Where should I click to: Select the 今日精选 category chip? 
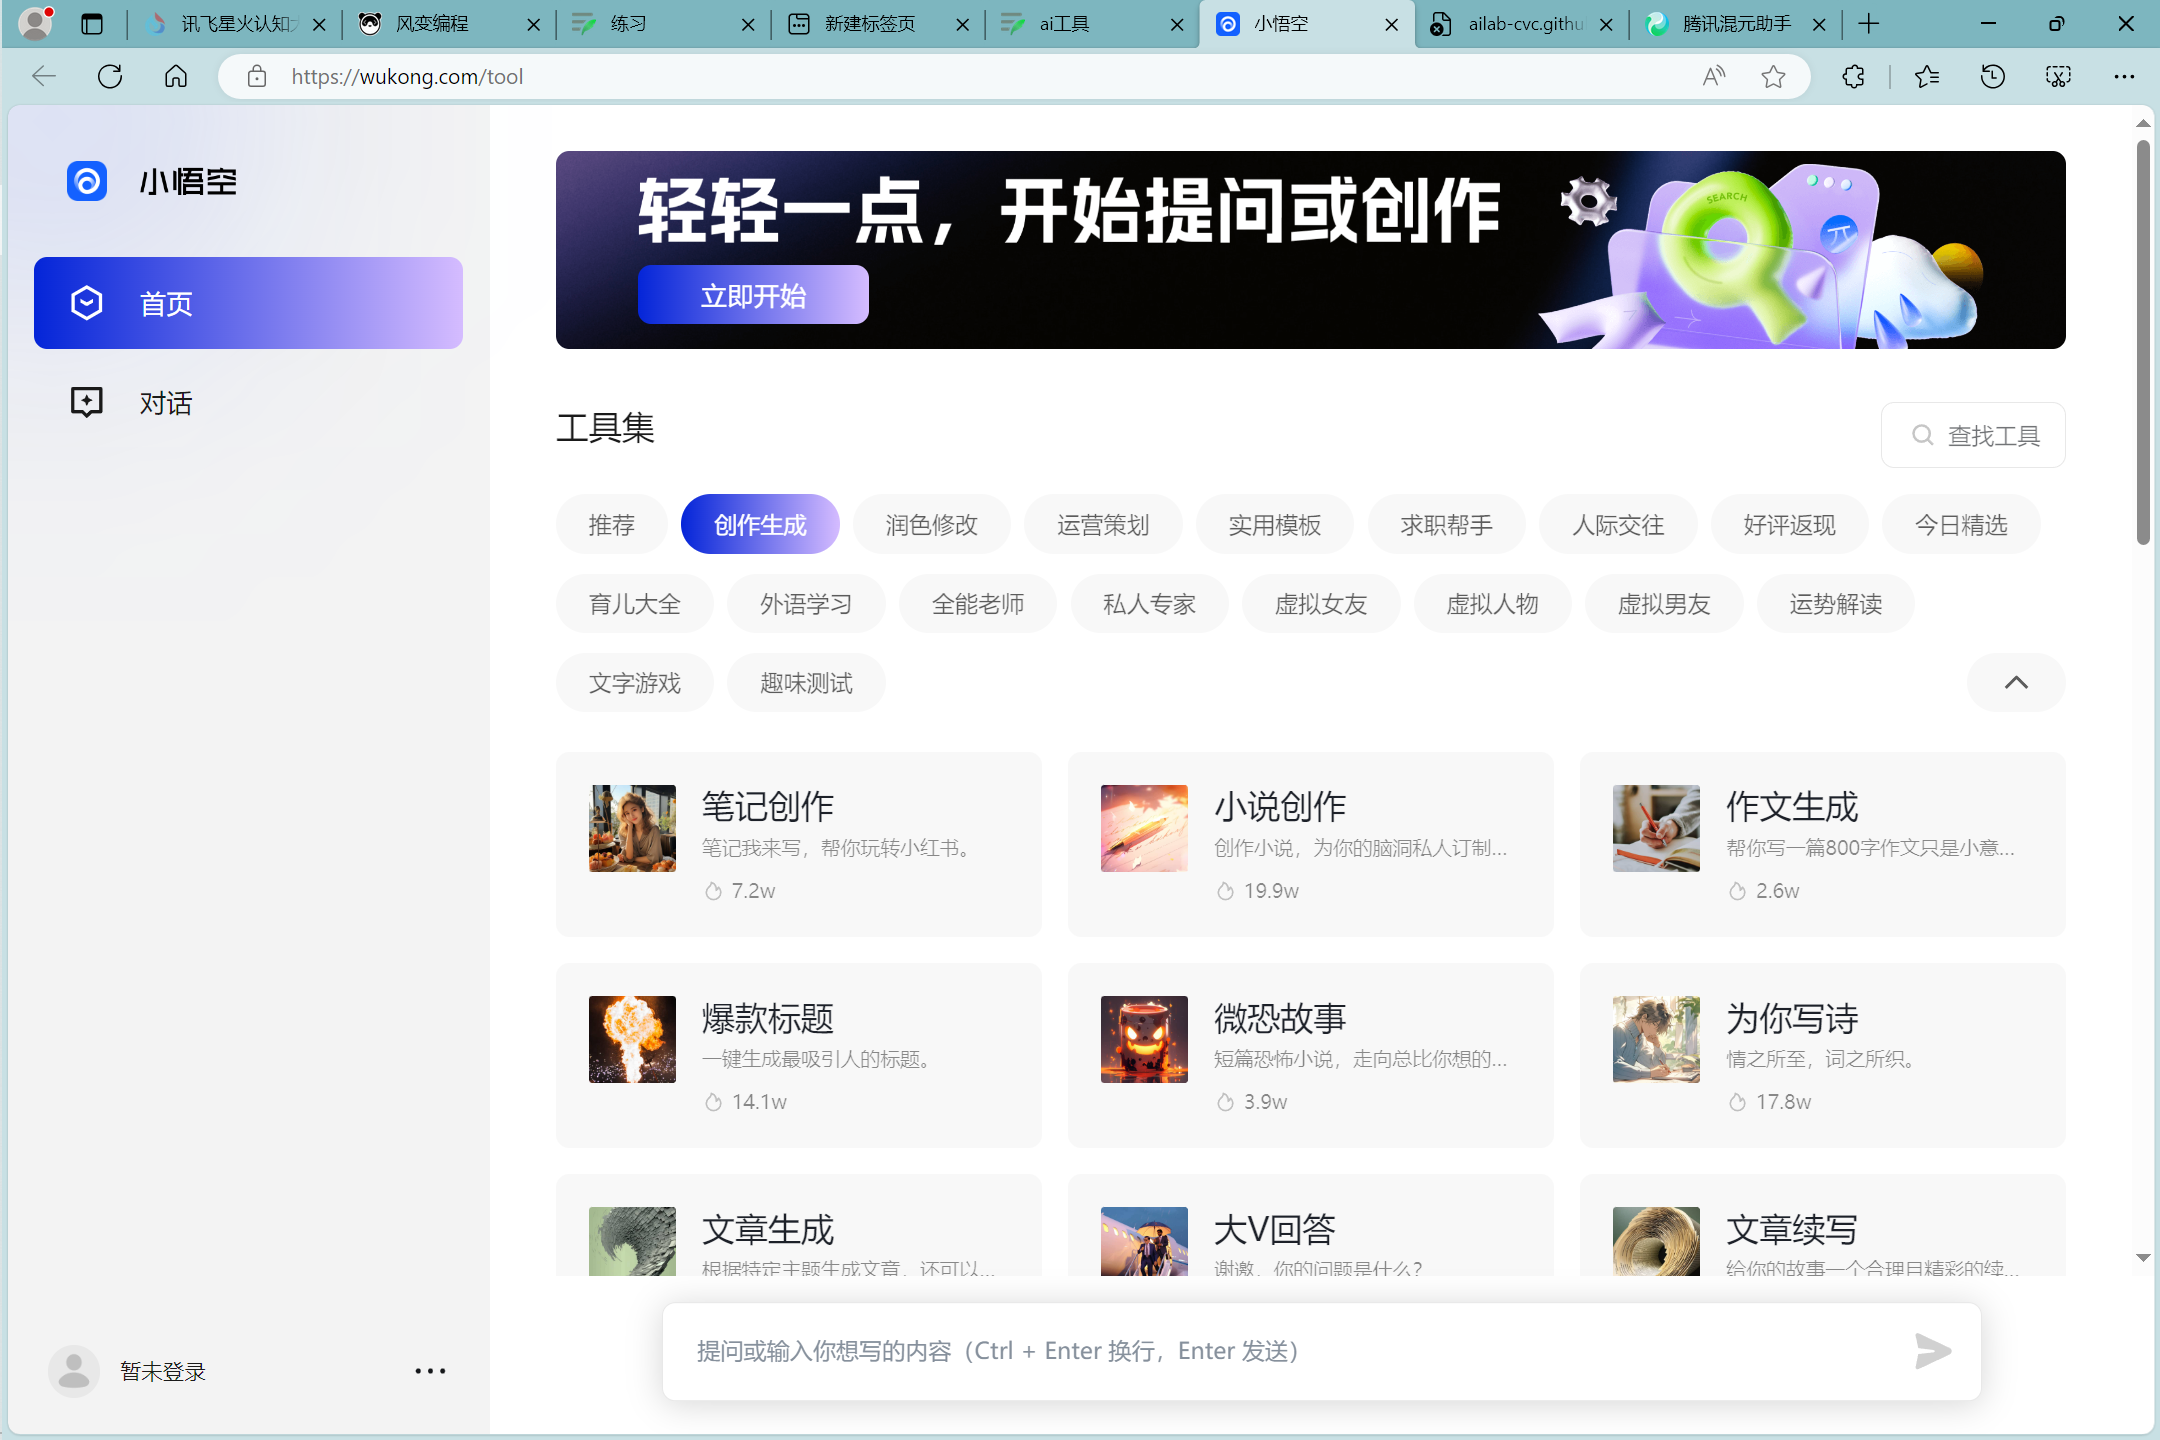(1962, 524)
